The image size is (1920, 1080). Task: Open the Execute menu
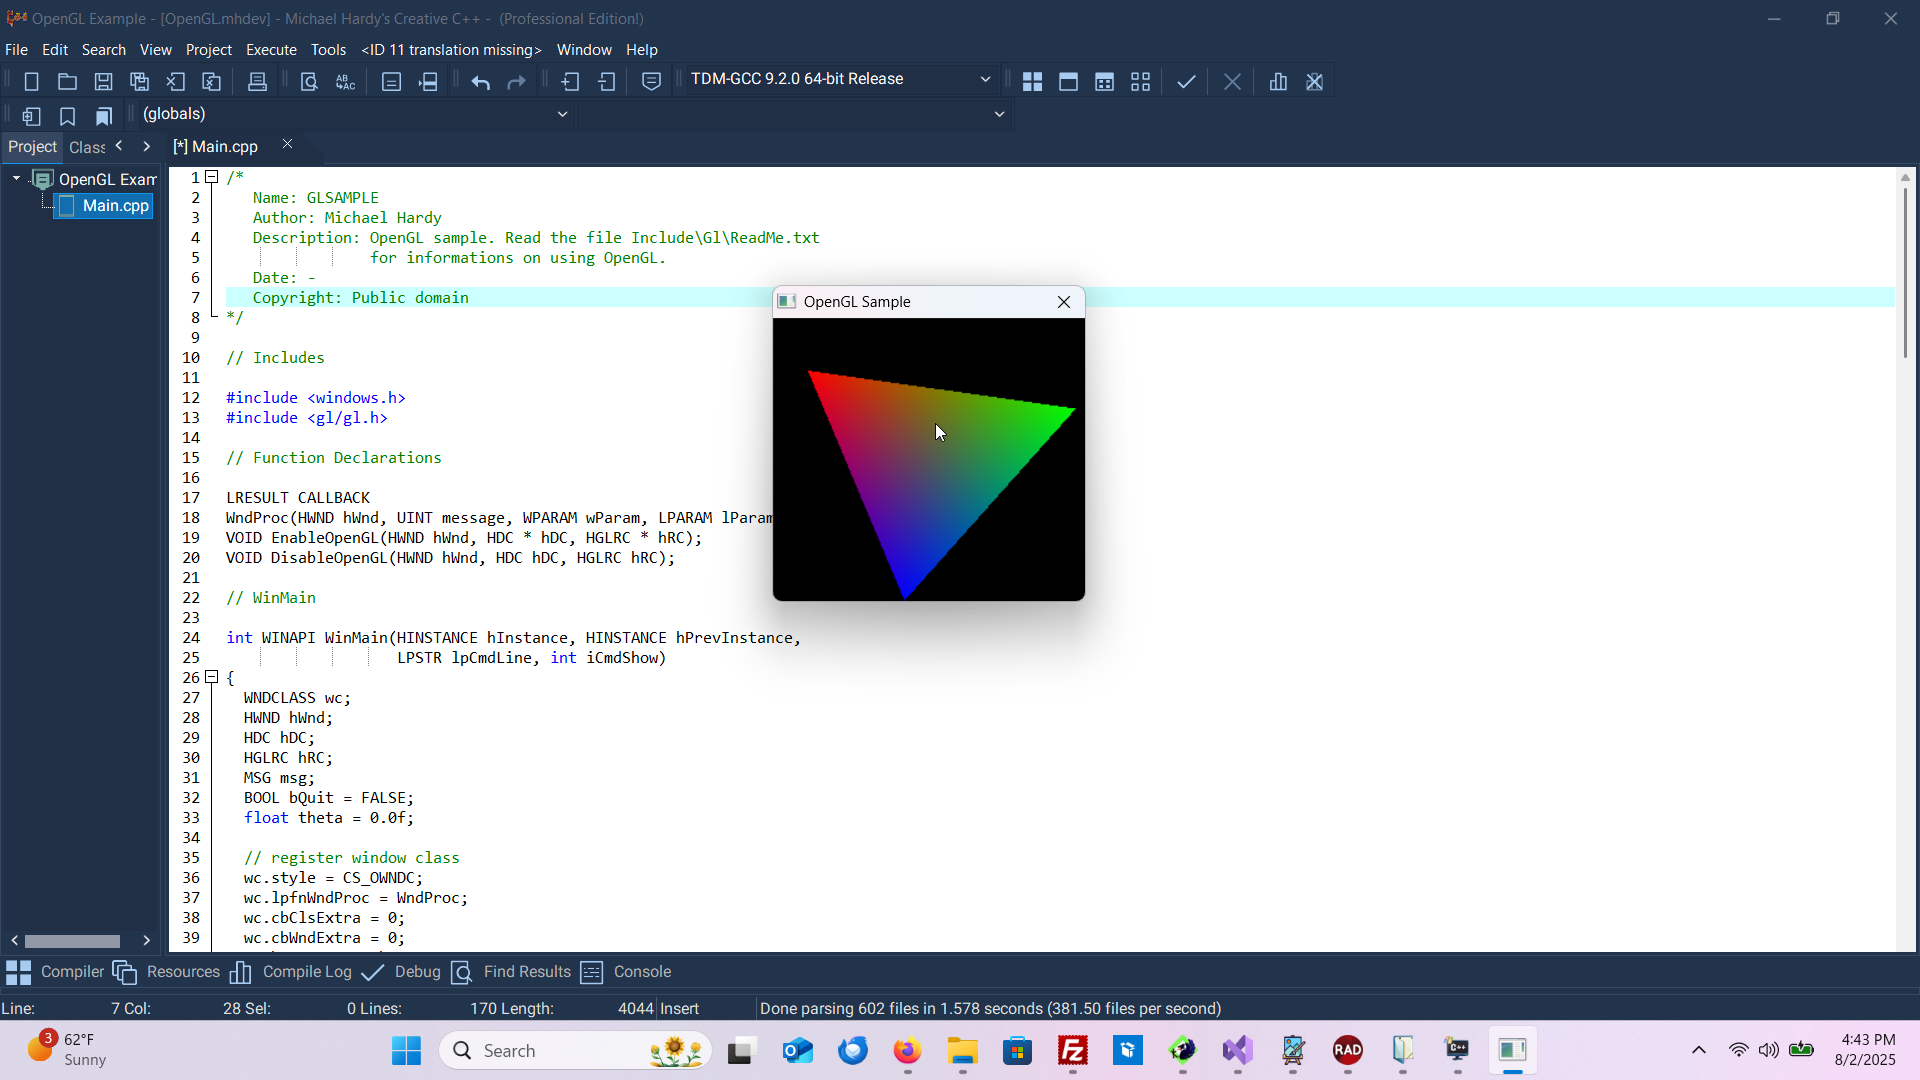tap(271, 49)
